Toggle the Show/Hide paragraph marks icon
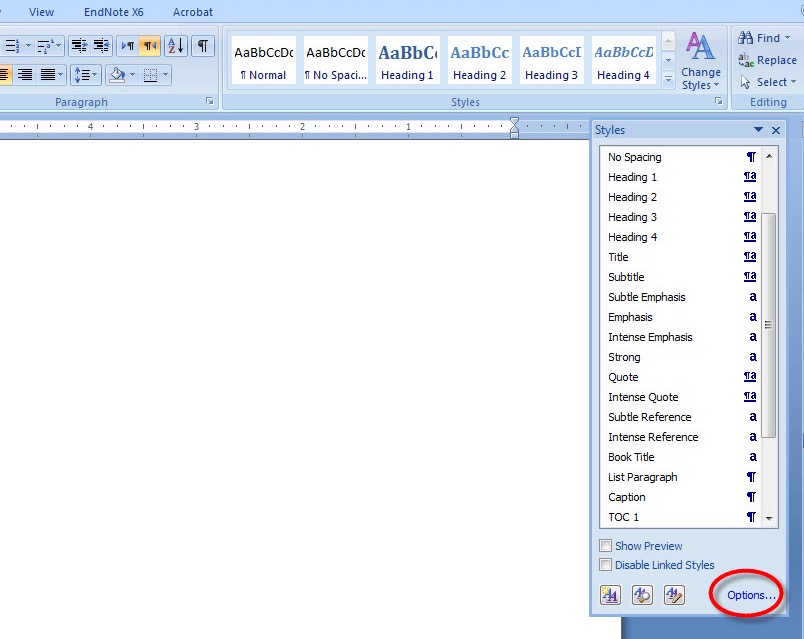Image resolution: width=804 pixels, height=639 pixels. click(203, 46)
